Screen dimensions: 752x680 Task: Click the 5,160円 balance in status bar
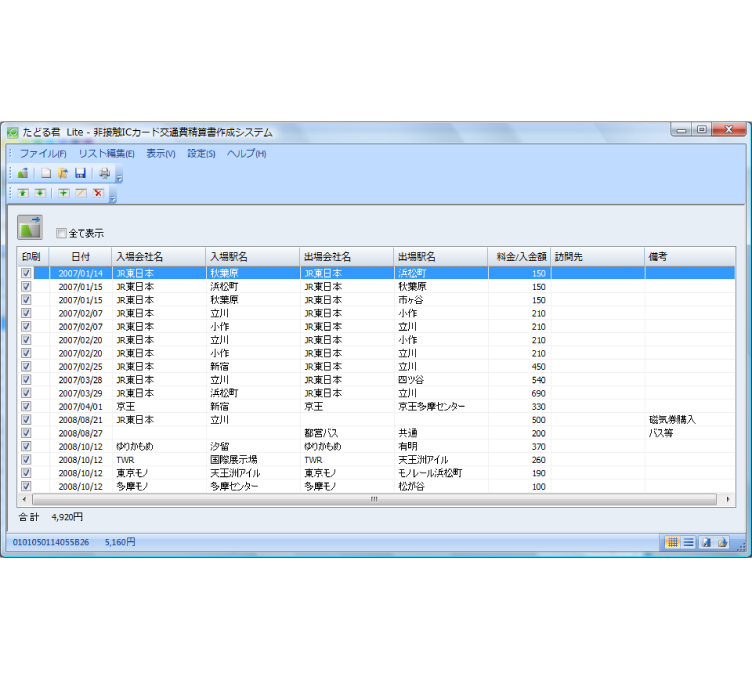(x=120, y=542)
